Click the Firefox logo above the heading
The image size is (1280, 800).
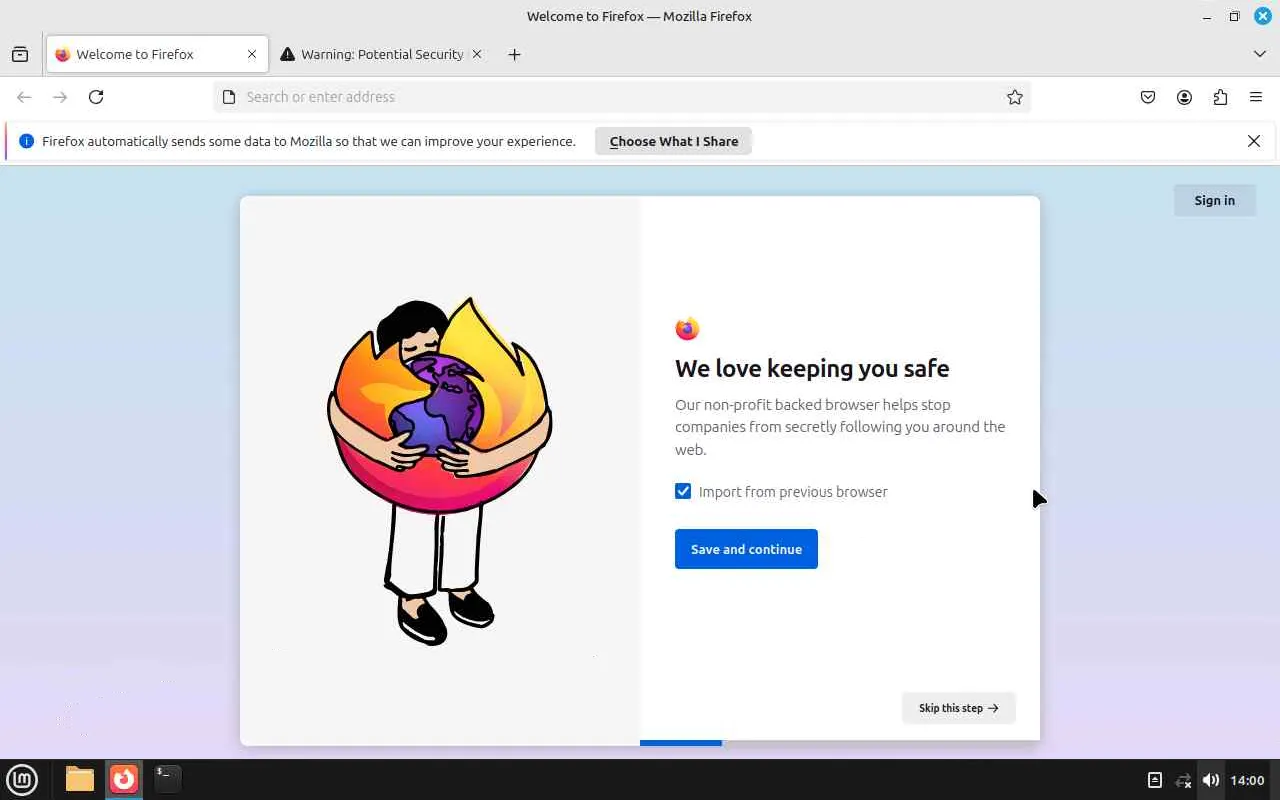(687, 328)
